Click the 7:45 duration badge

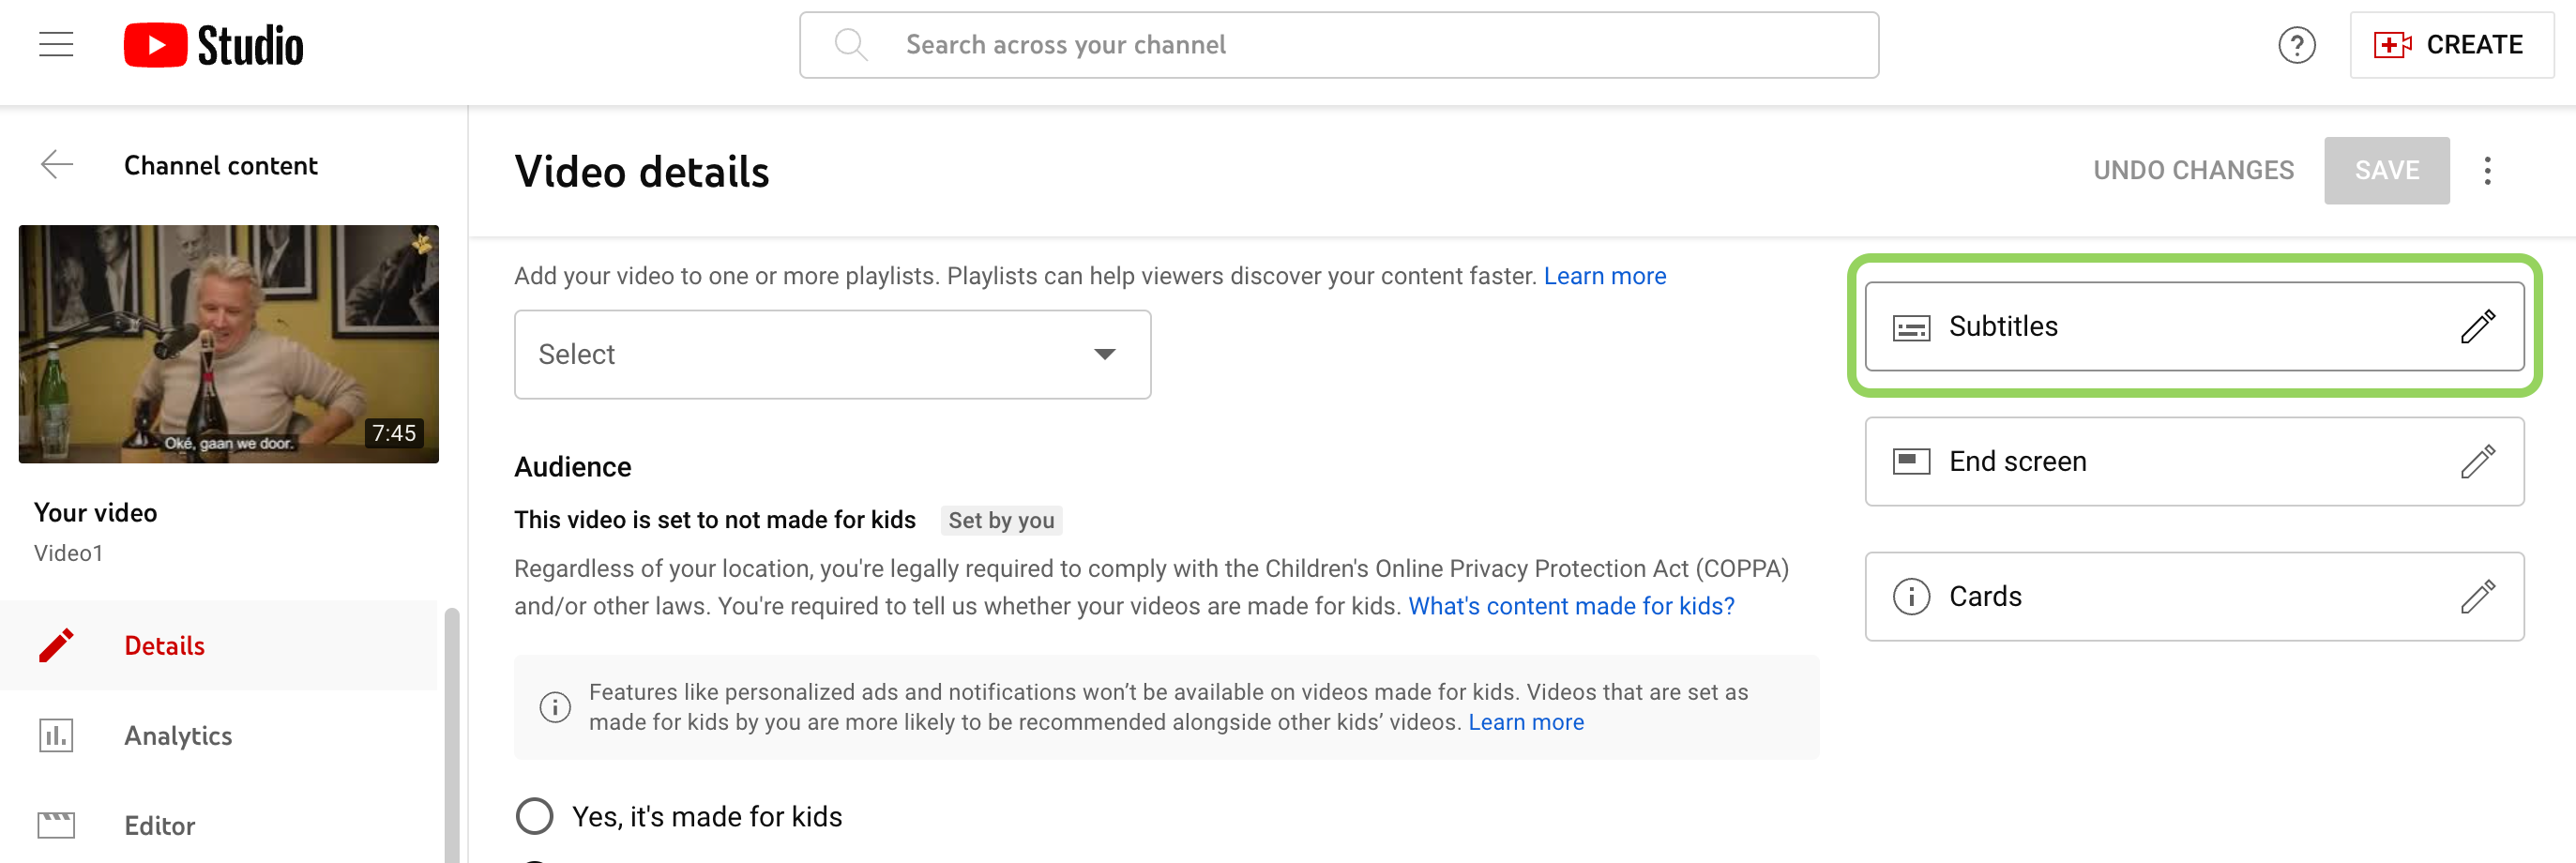coord(394,433)
